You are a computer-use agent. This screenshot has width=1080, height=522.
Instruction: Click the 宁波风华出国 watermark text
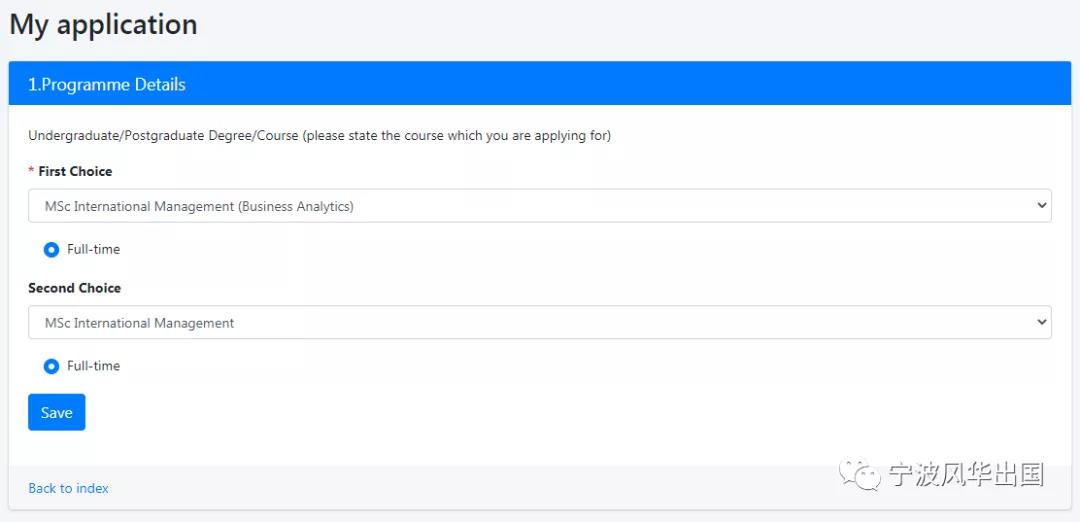[x=966, y=475]
